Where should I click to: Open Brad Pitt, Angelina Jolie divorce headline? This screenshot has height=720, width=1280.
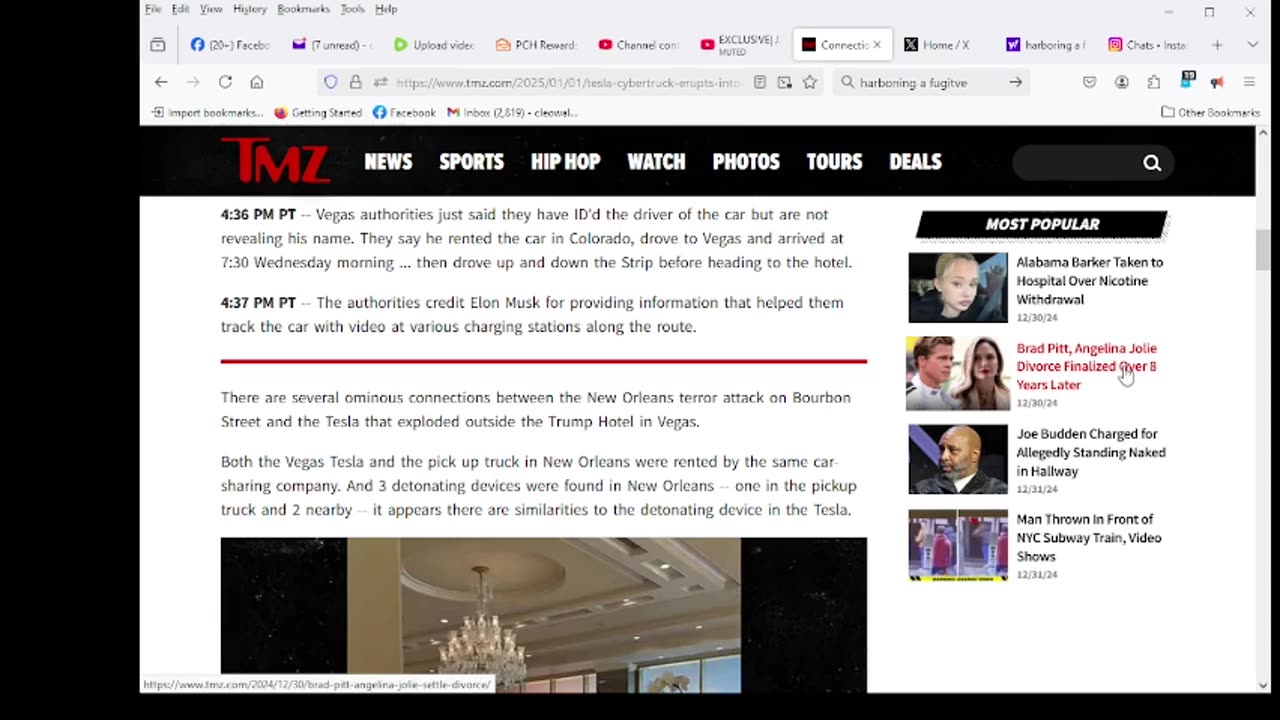1087,366
